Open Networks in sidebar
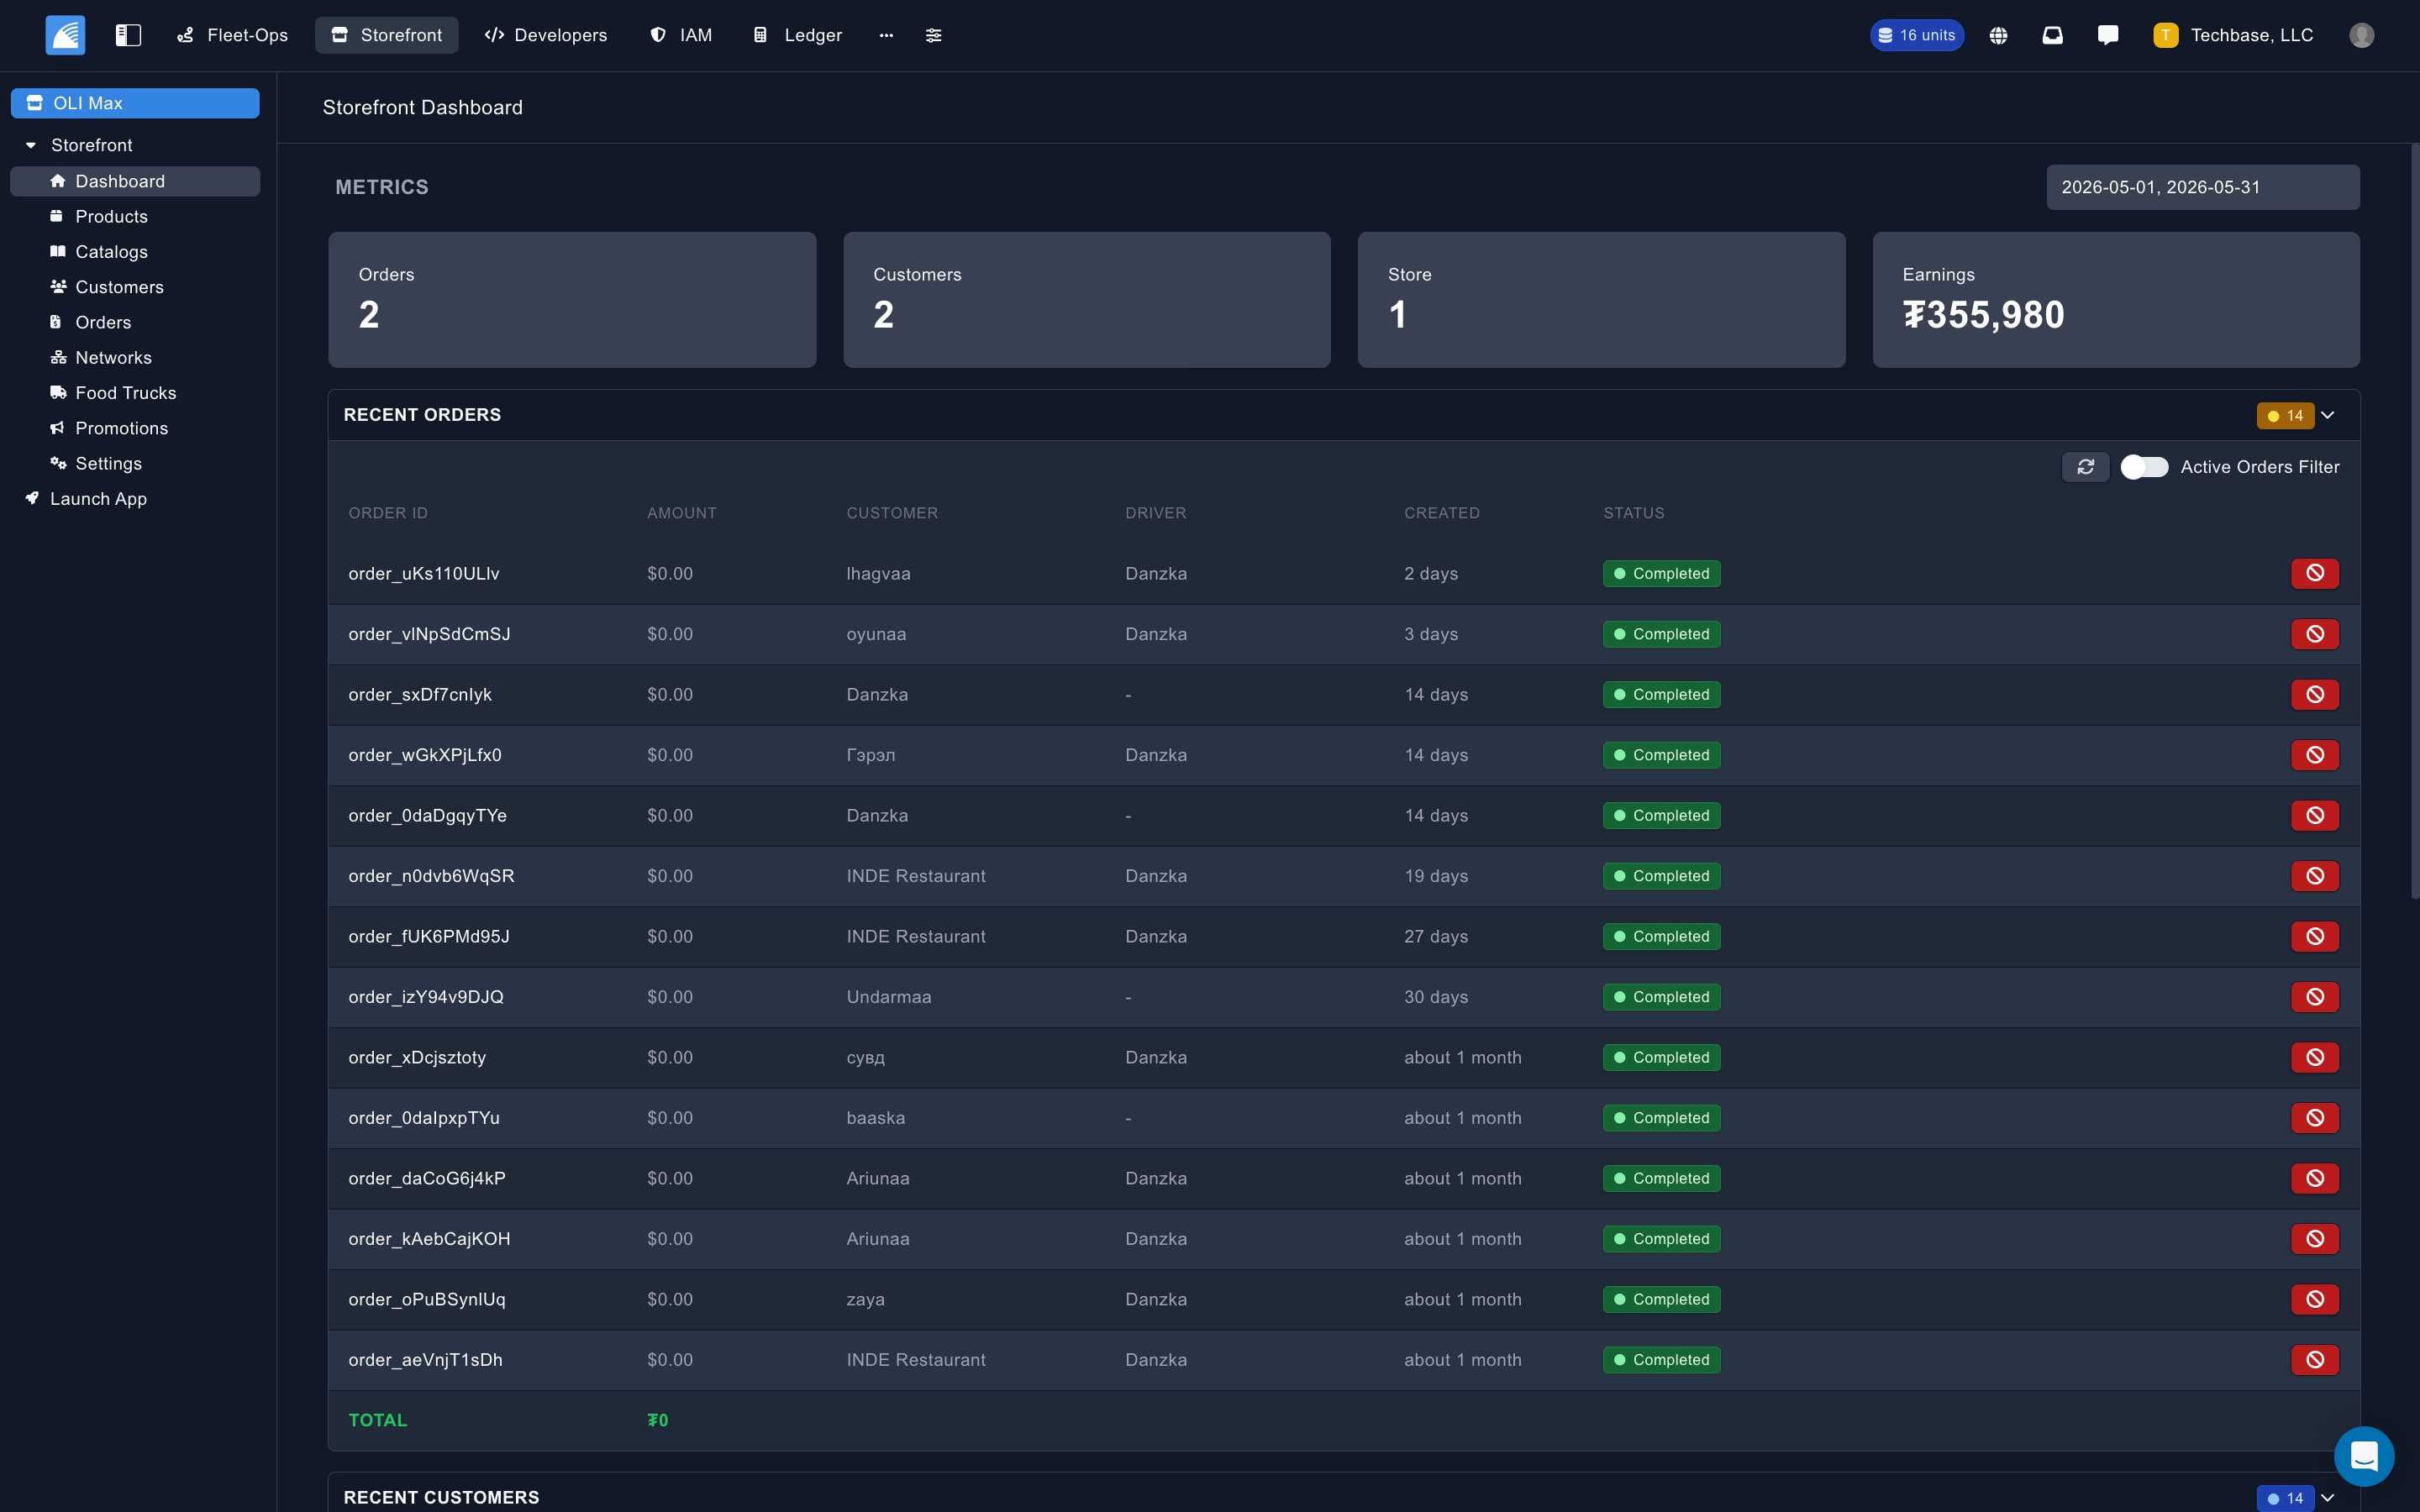The image size is (2420, 1512). pos(135,358)
